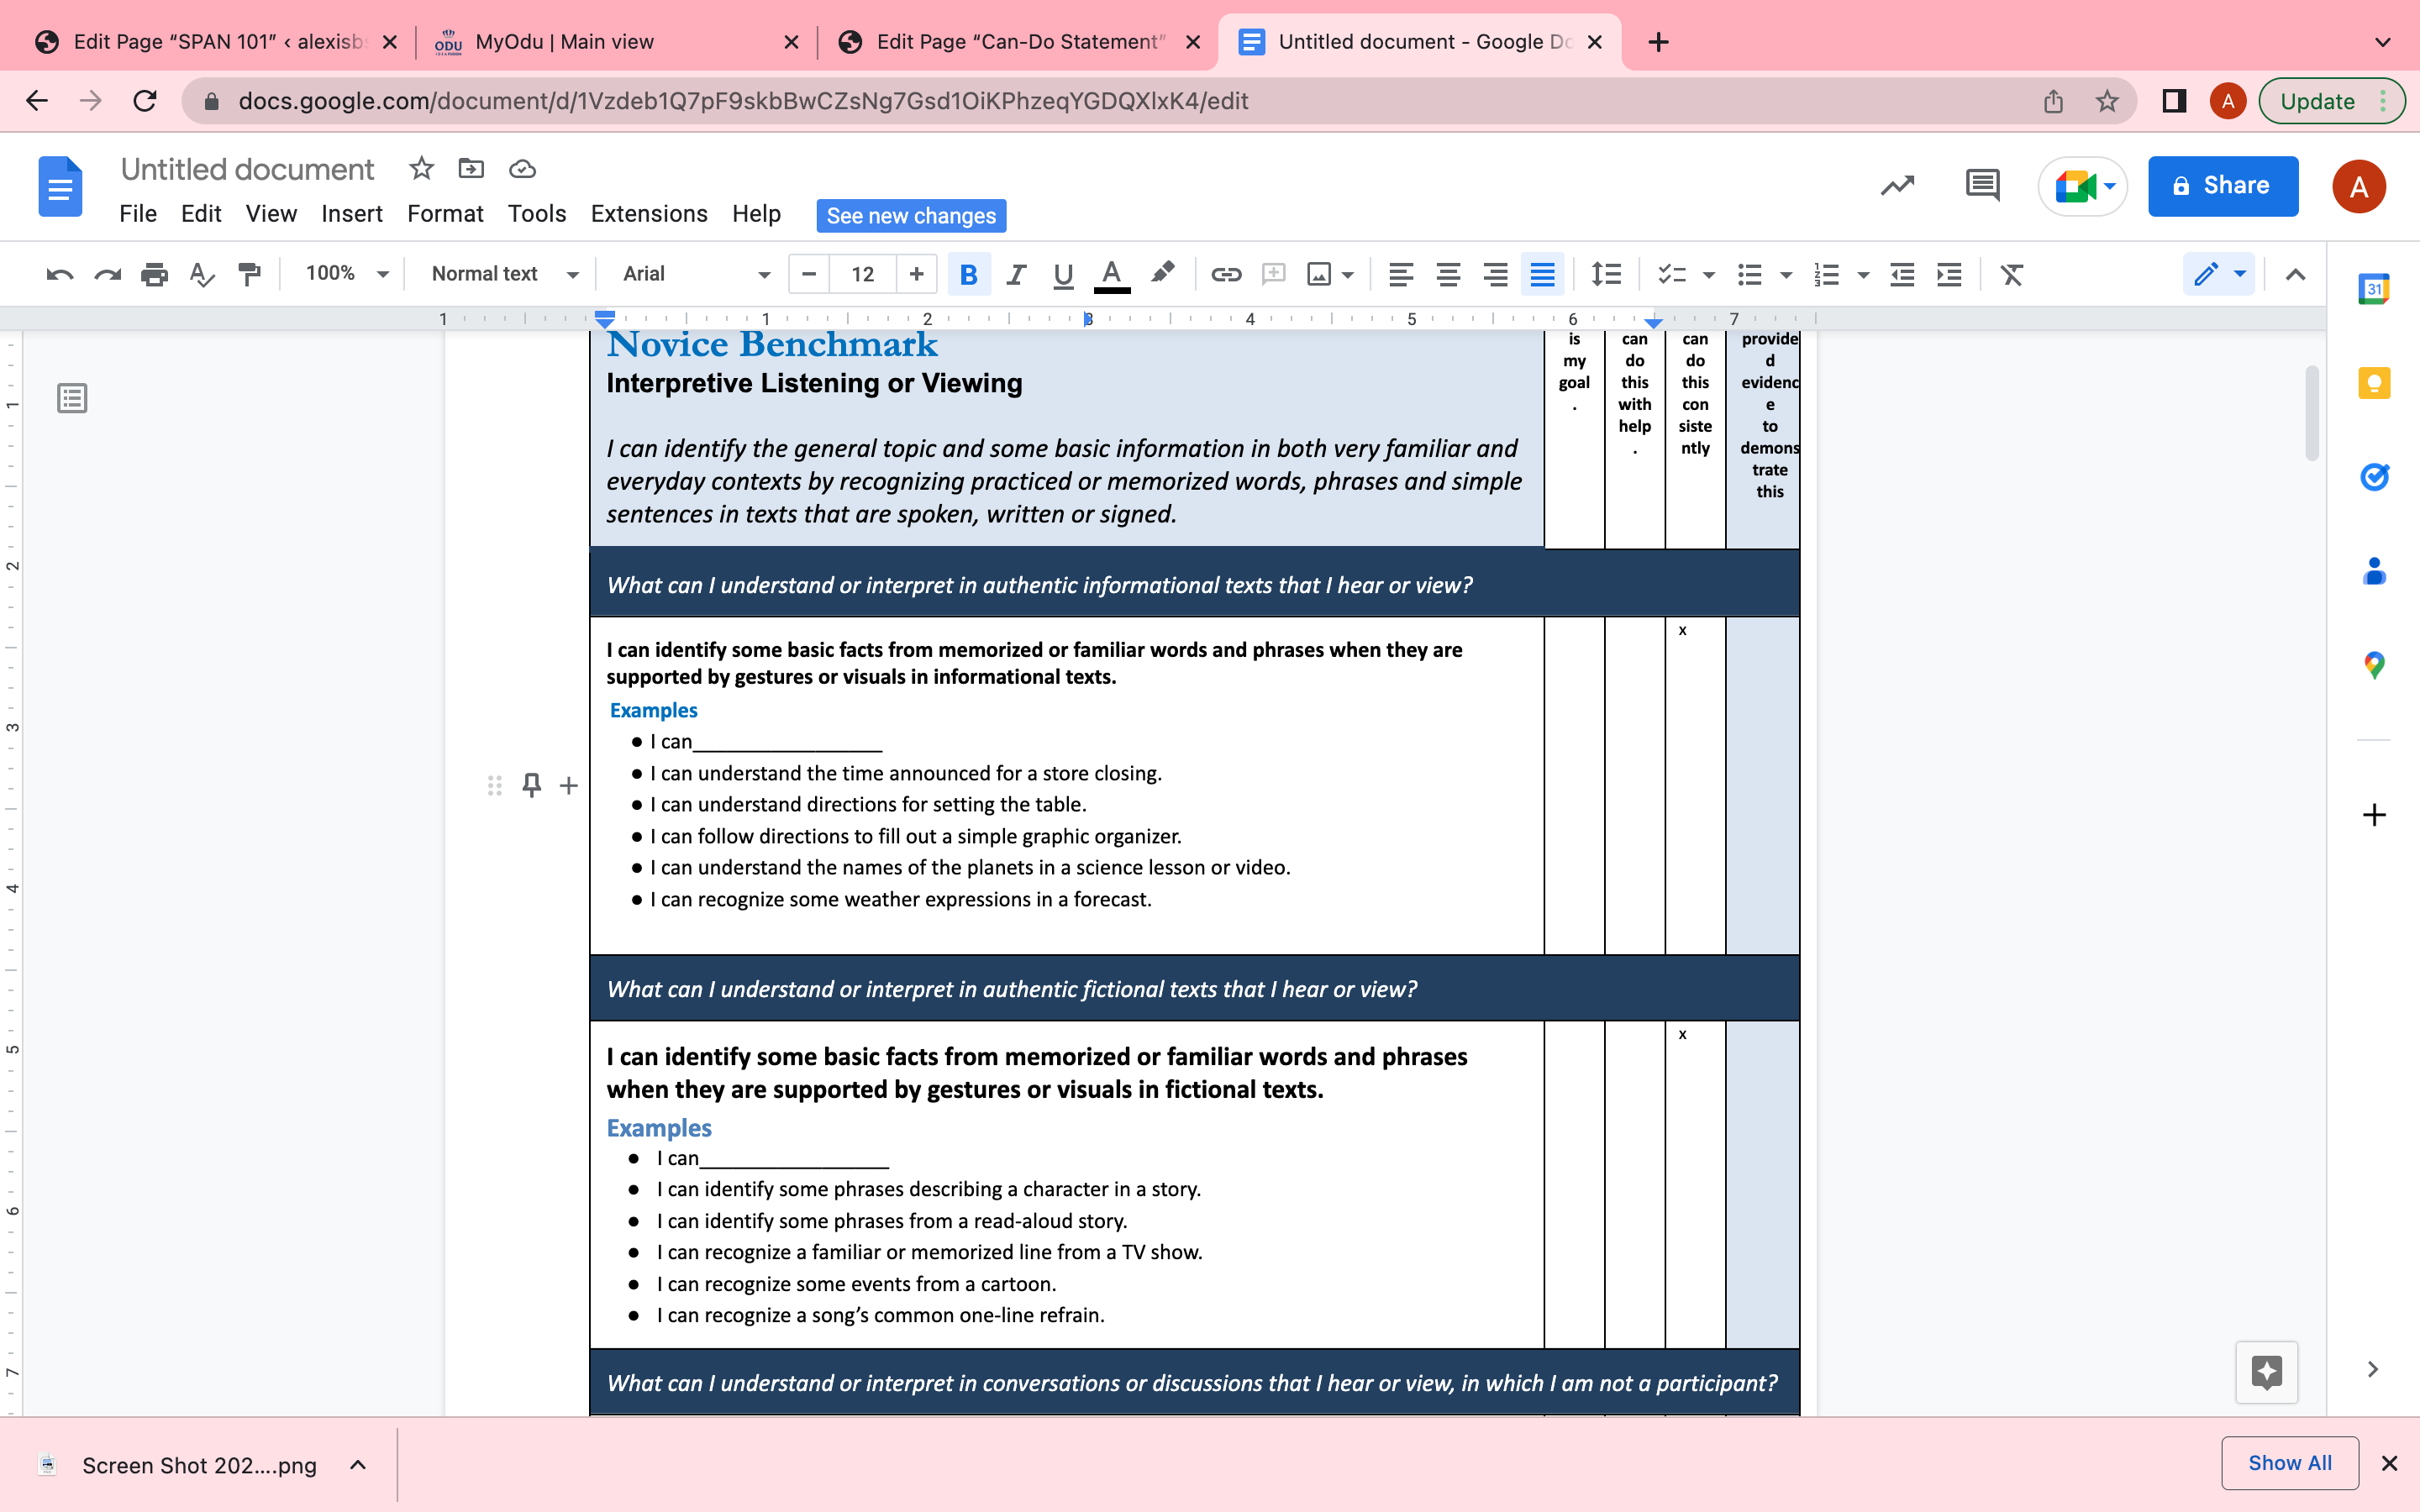Open the View menu
Image resolution: width=2420 pixels, height=1512 pixels.
(271, 214)
